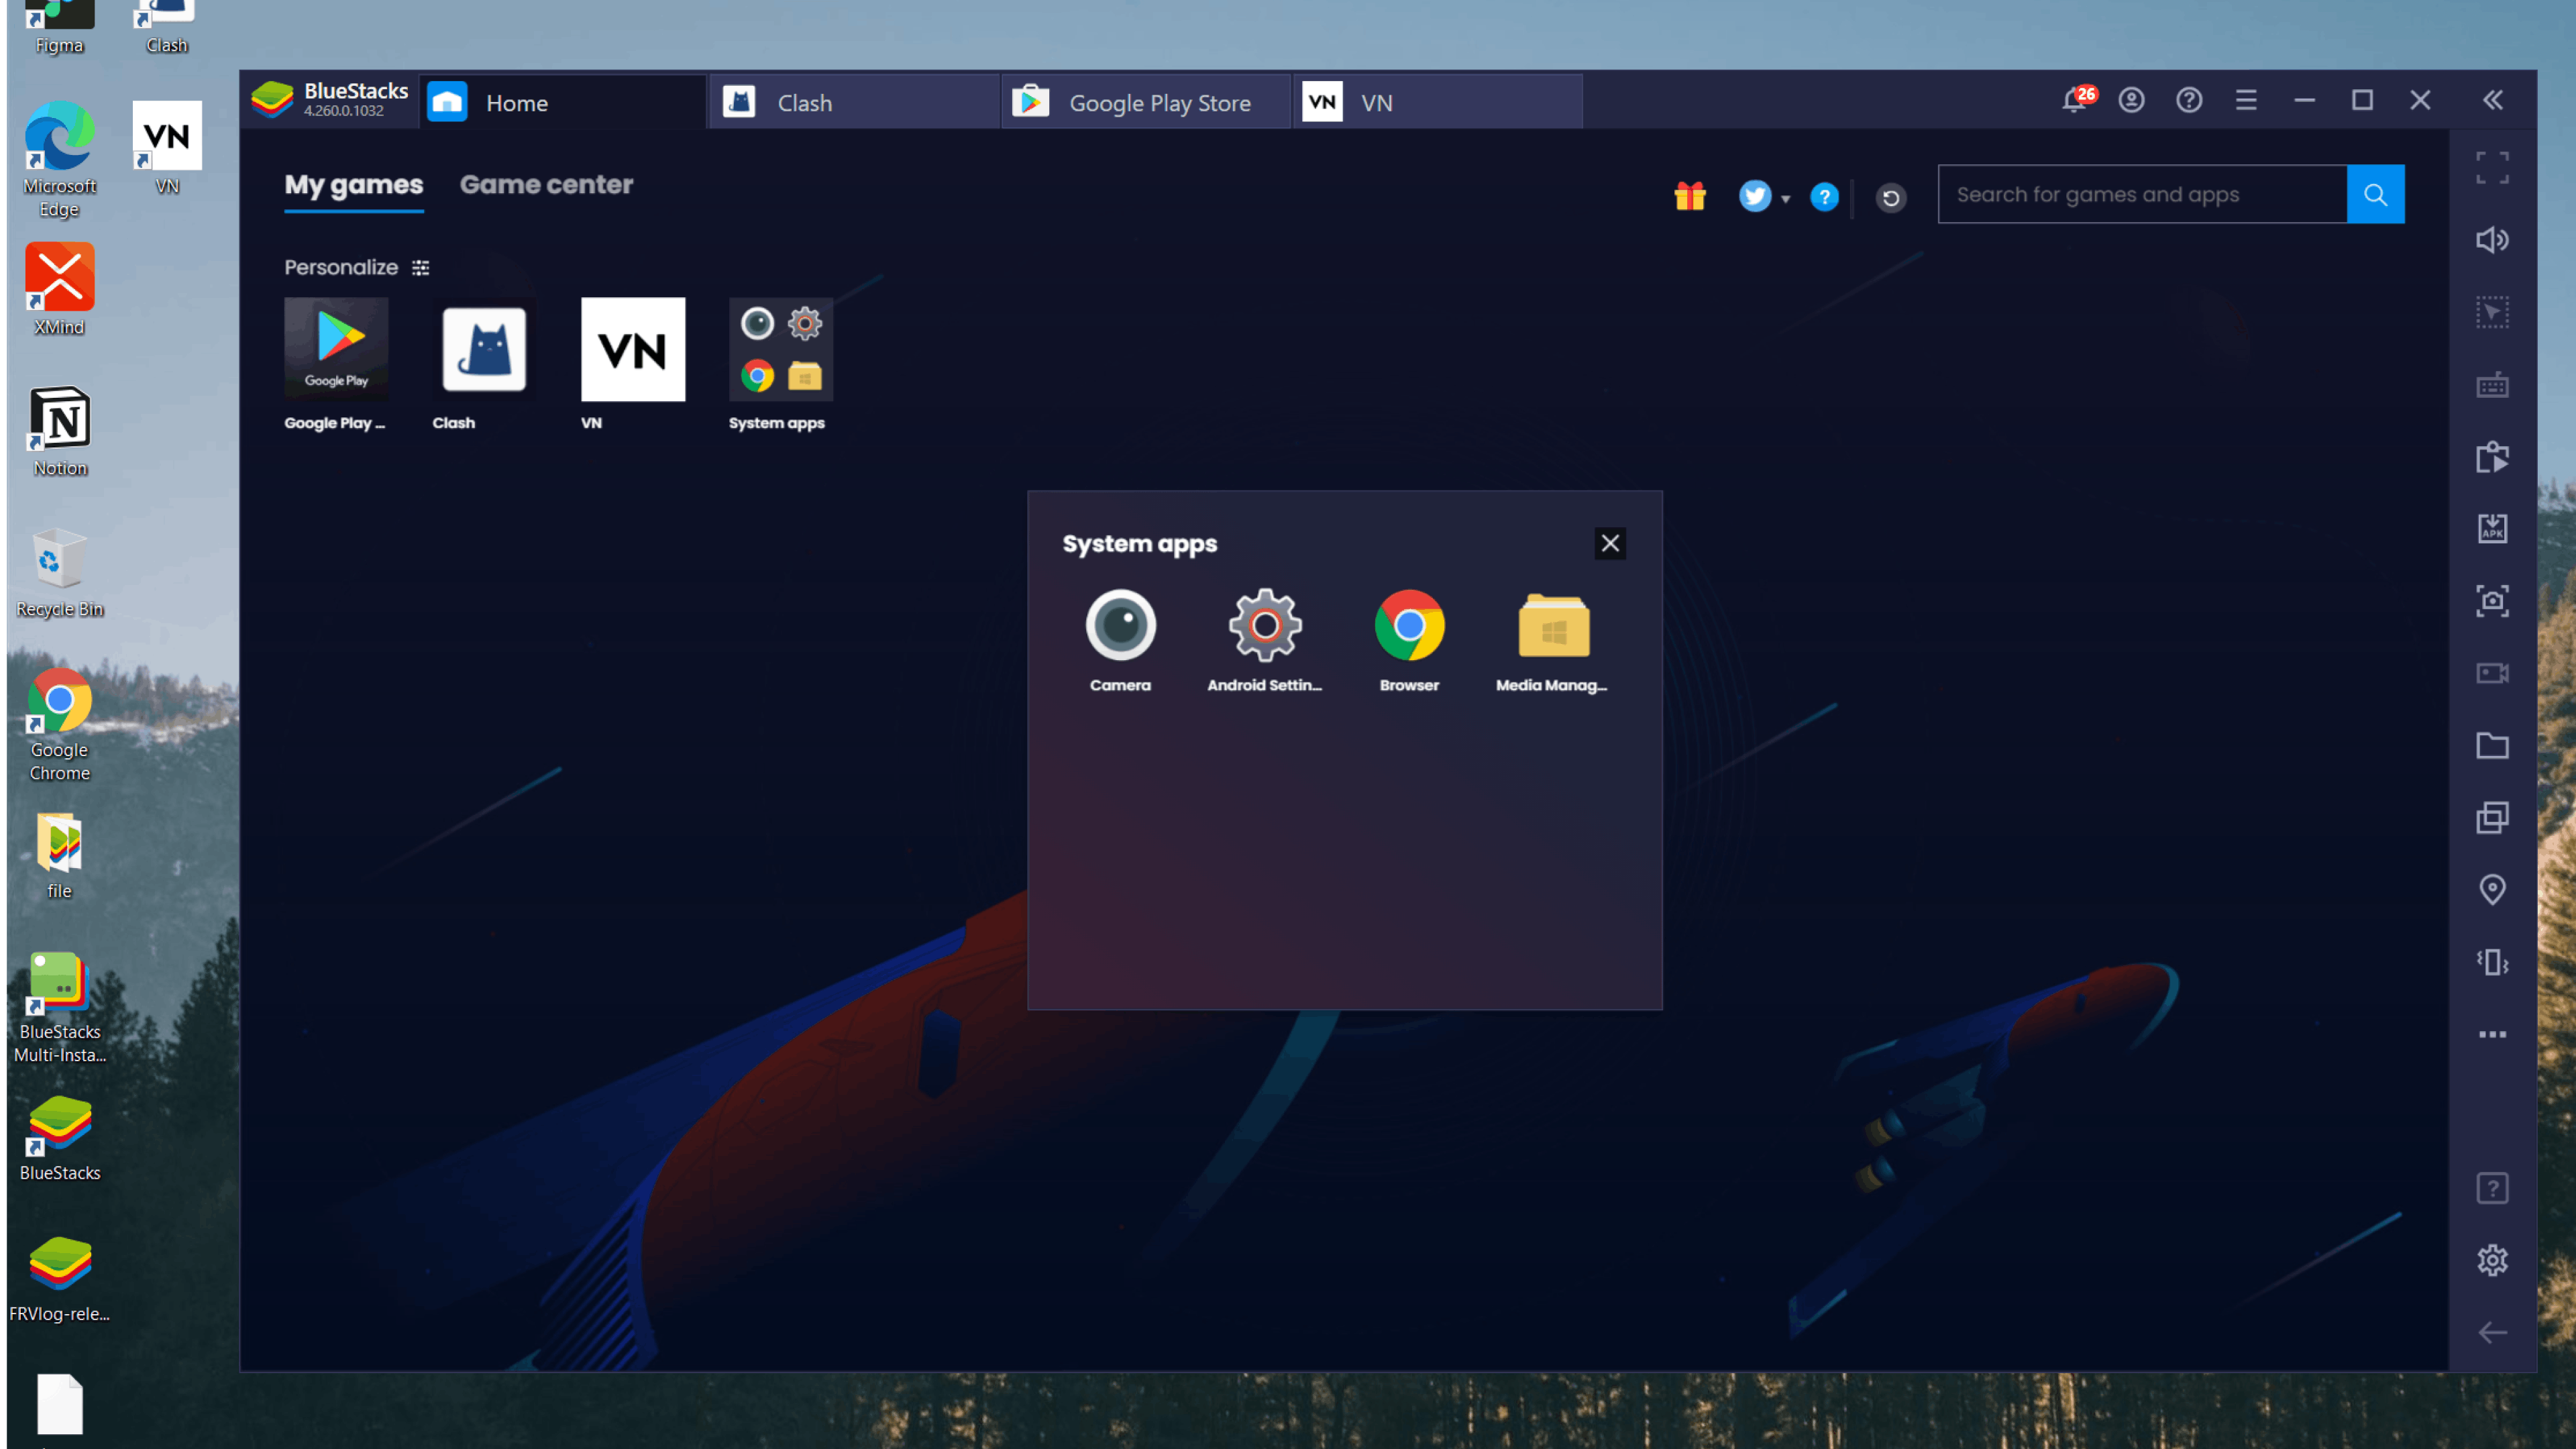Switch to the Home tab
This screenshot has width=2576, height=1449.
tap(563, 102)
